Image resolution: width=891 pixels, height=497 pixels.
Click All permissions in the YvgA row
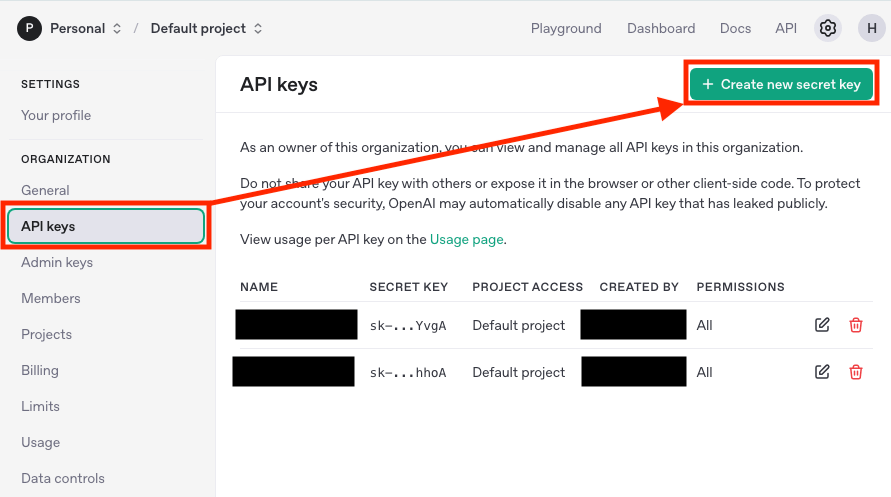click(x=704, y=325)
